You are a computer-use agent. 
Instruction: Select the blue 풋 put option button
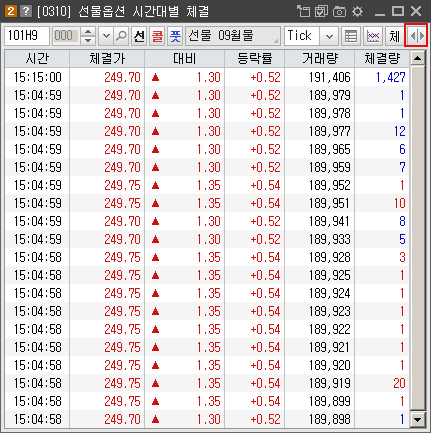[x=175, y=36]
